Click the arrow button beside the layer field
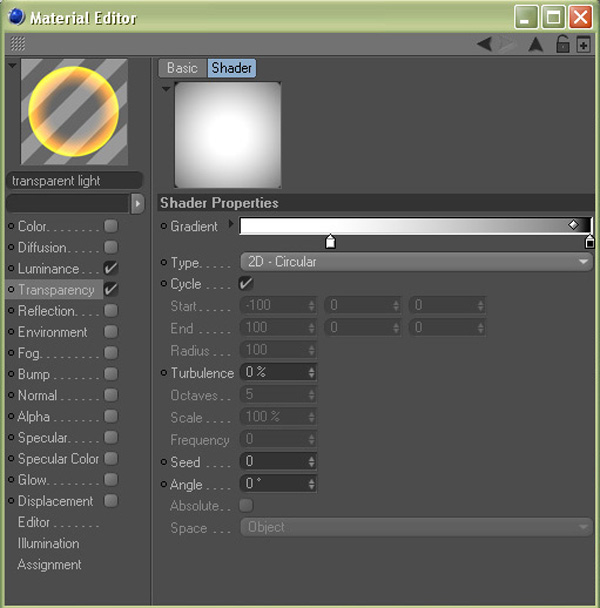 138,203
